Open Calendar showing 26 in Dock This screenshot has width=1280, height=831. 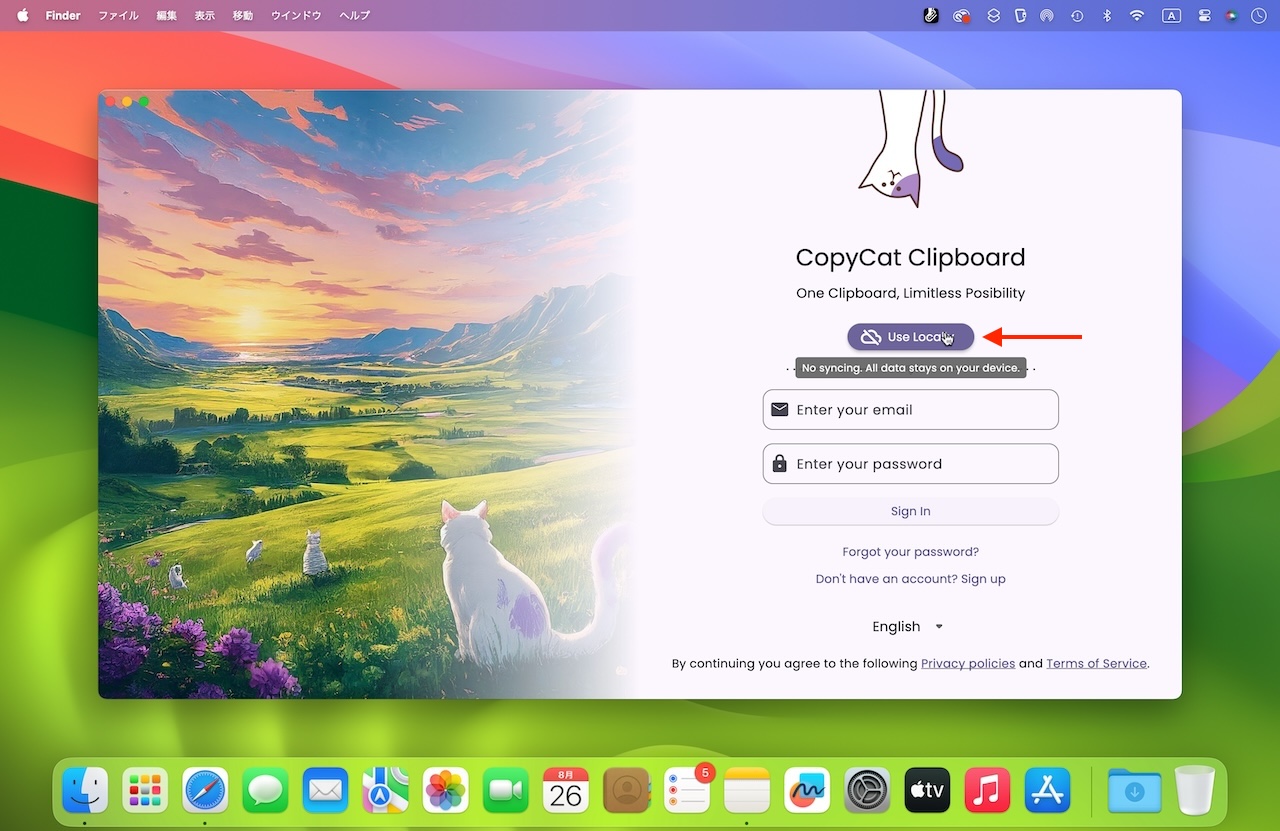click(x=566, y=791)
